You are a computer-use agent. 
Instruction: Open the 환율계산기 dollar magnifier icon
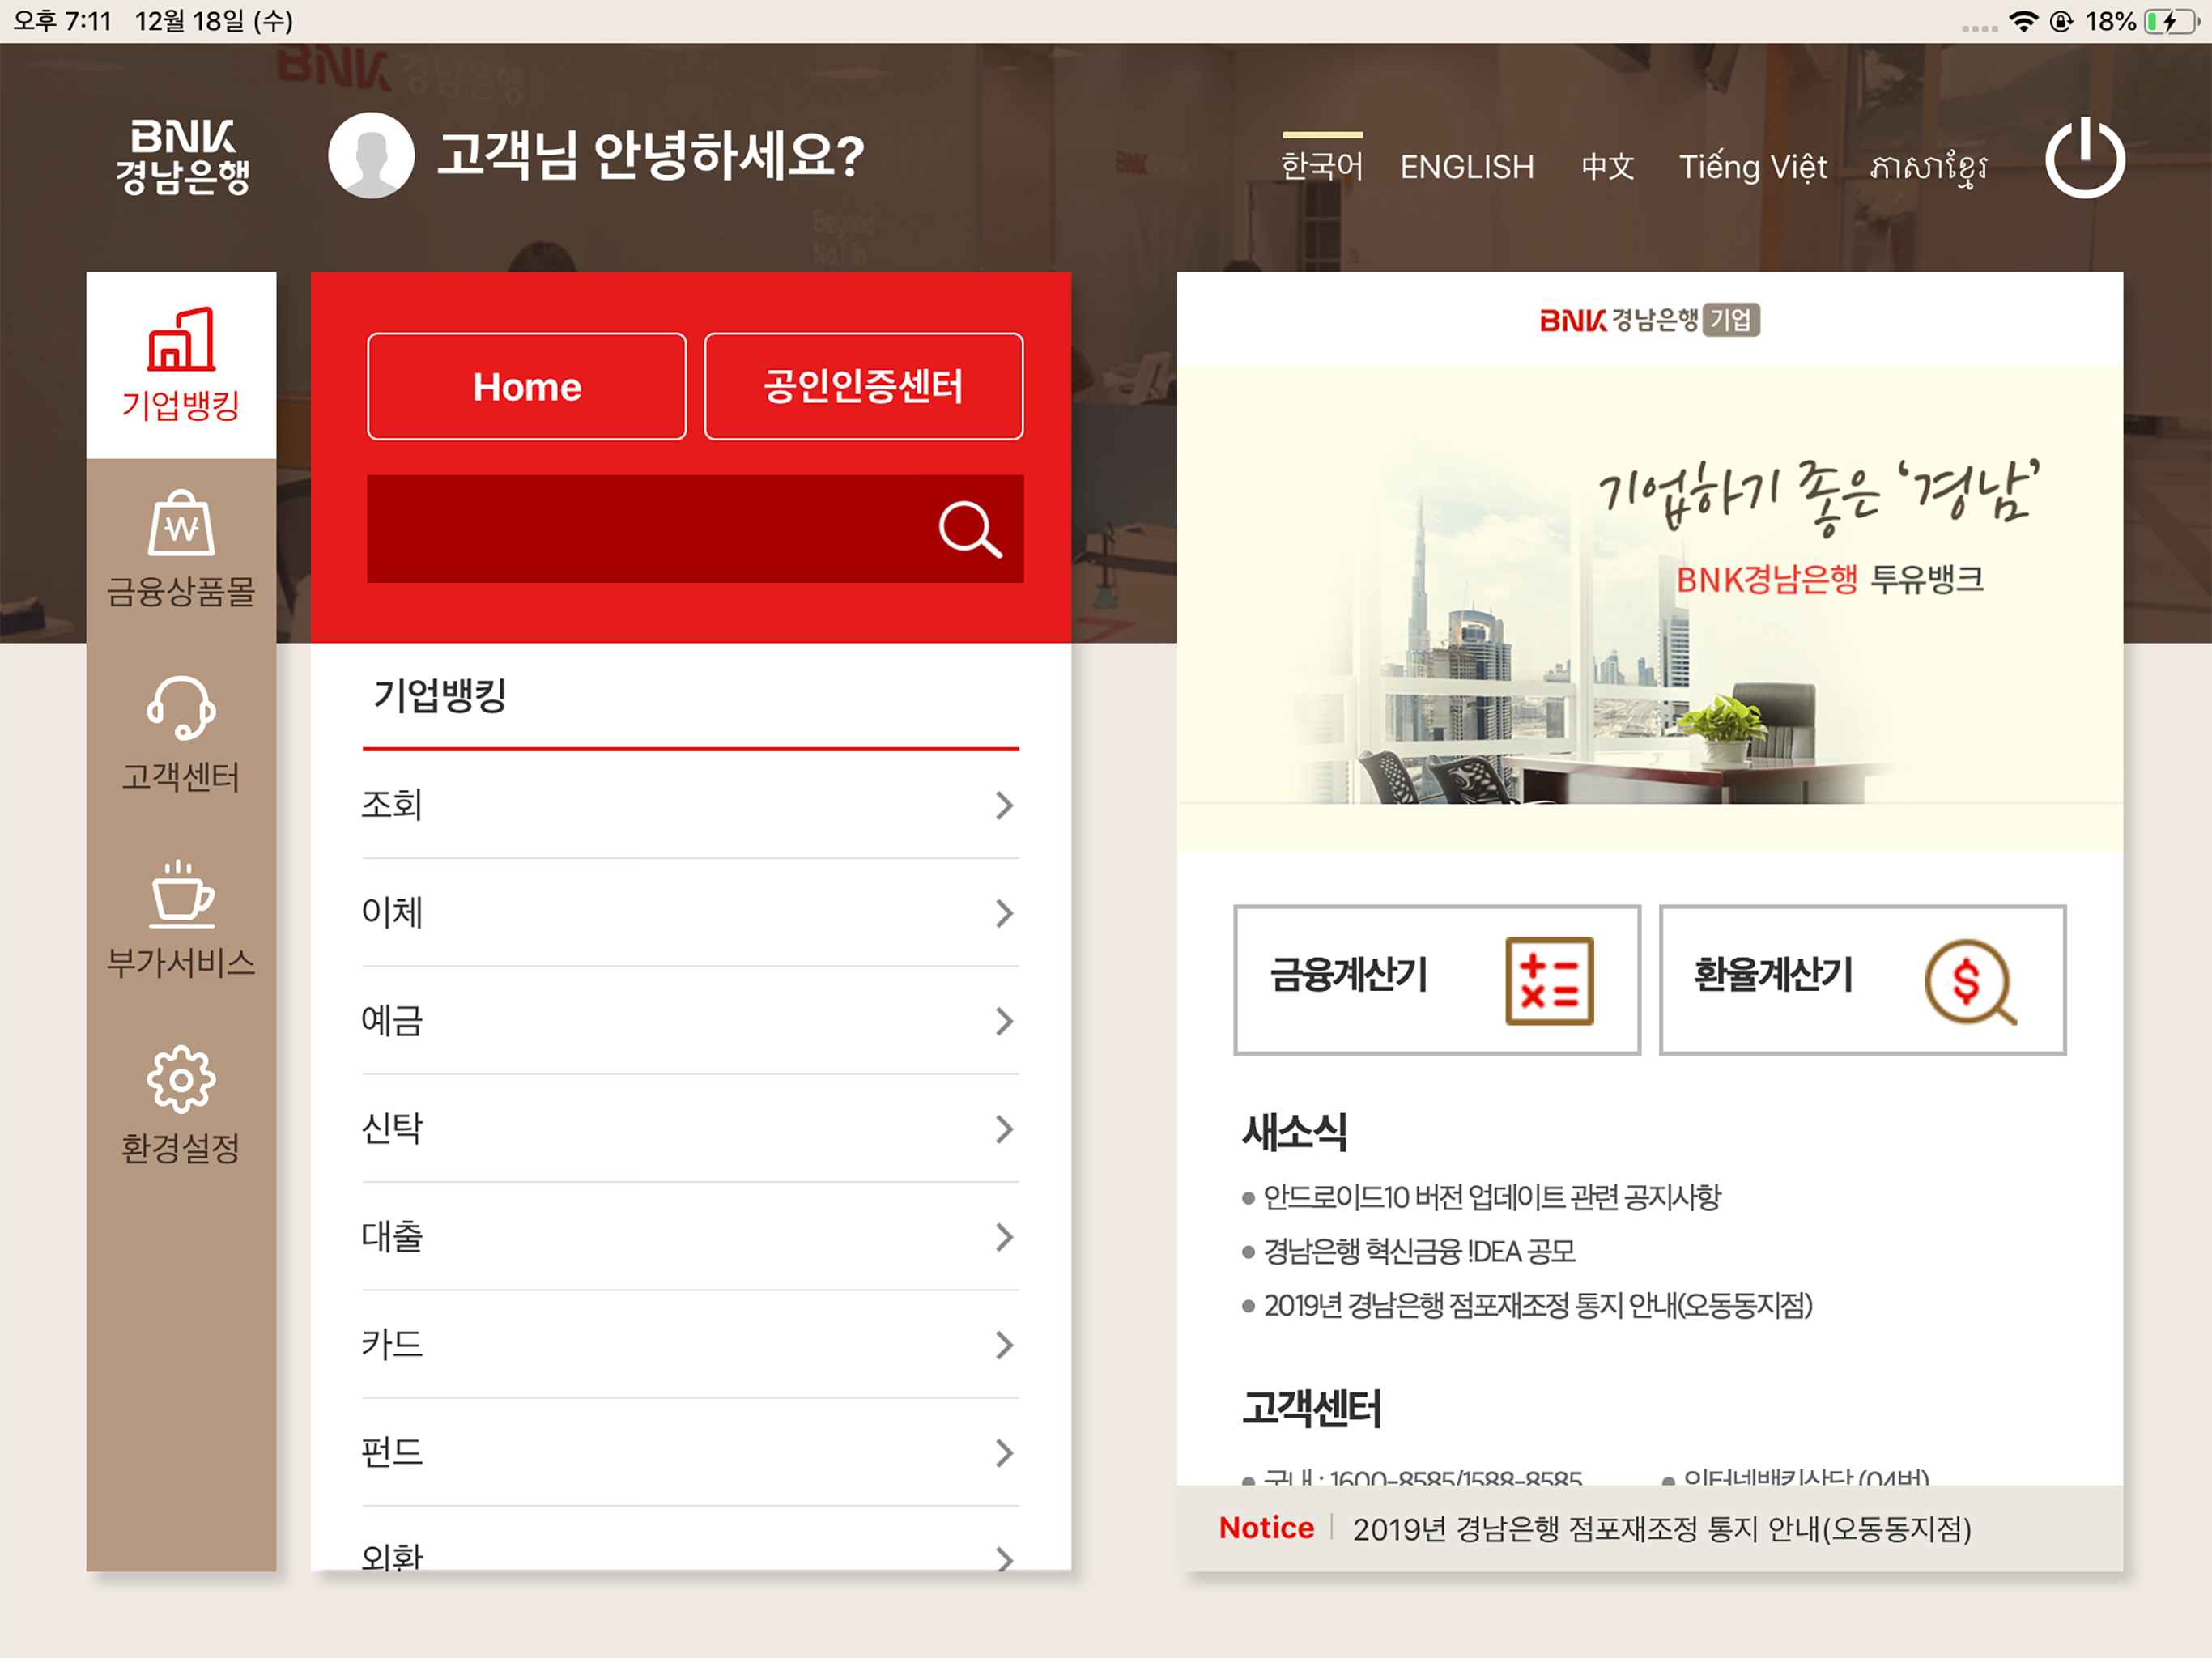coord(1970,981)
